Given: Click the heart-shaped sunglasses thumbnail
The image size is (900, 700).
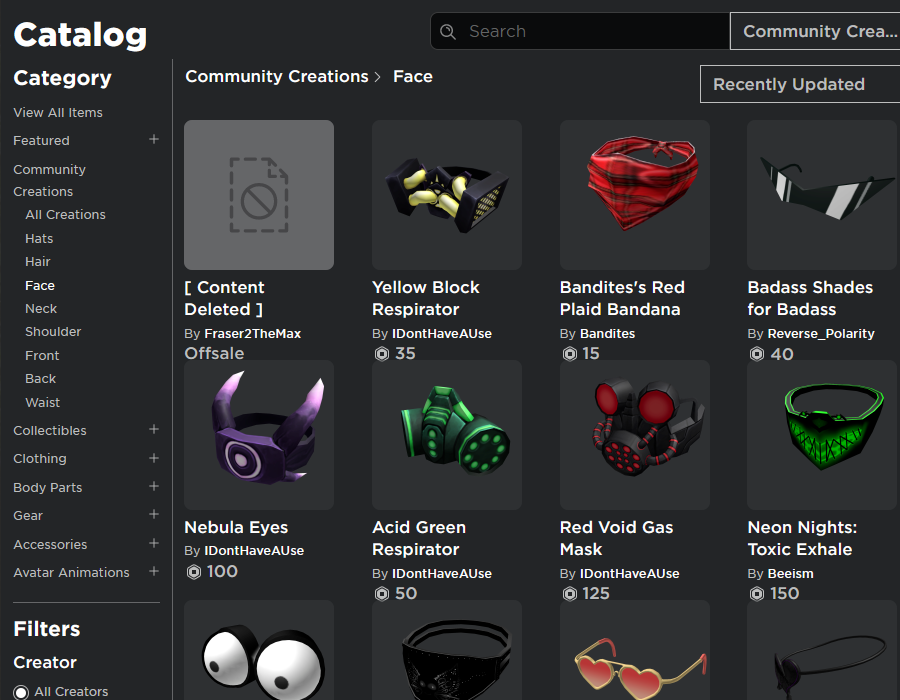Looking at the screenshot, I should 635,650.
